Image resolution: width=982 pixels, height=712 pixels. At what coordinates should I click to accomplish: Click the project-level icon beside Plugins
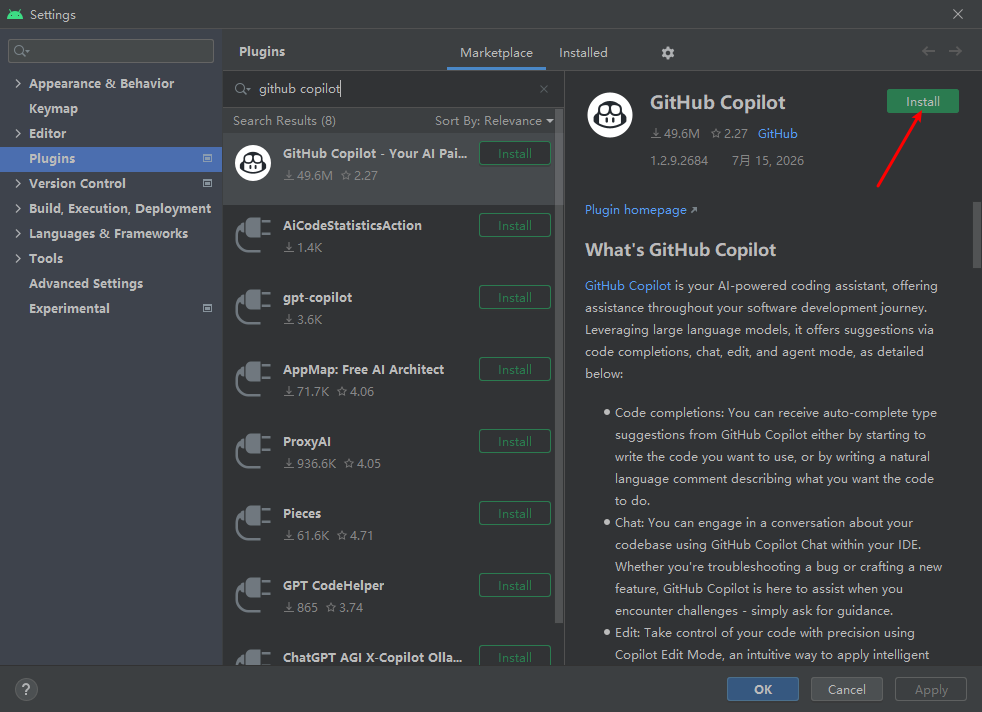(207, 158)
